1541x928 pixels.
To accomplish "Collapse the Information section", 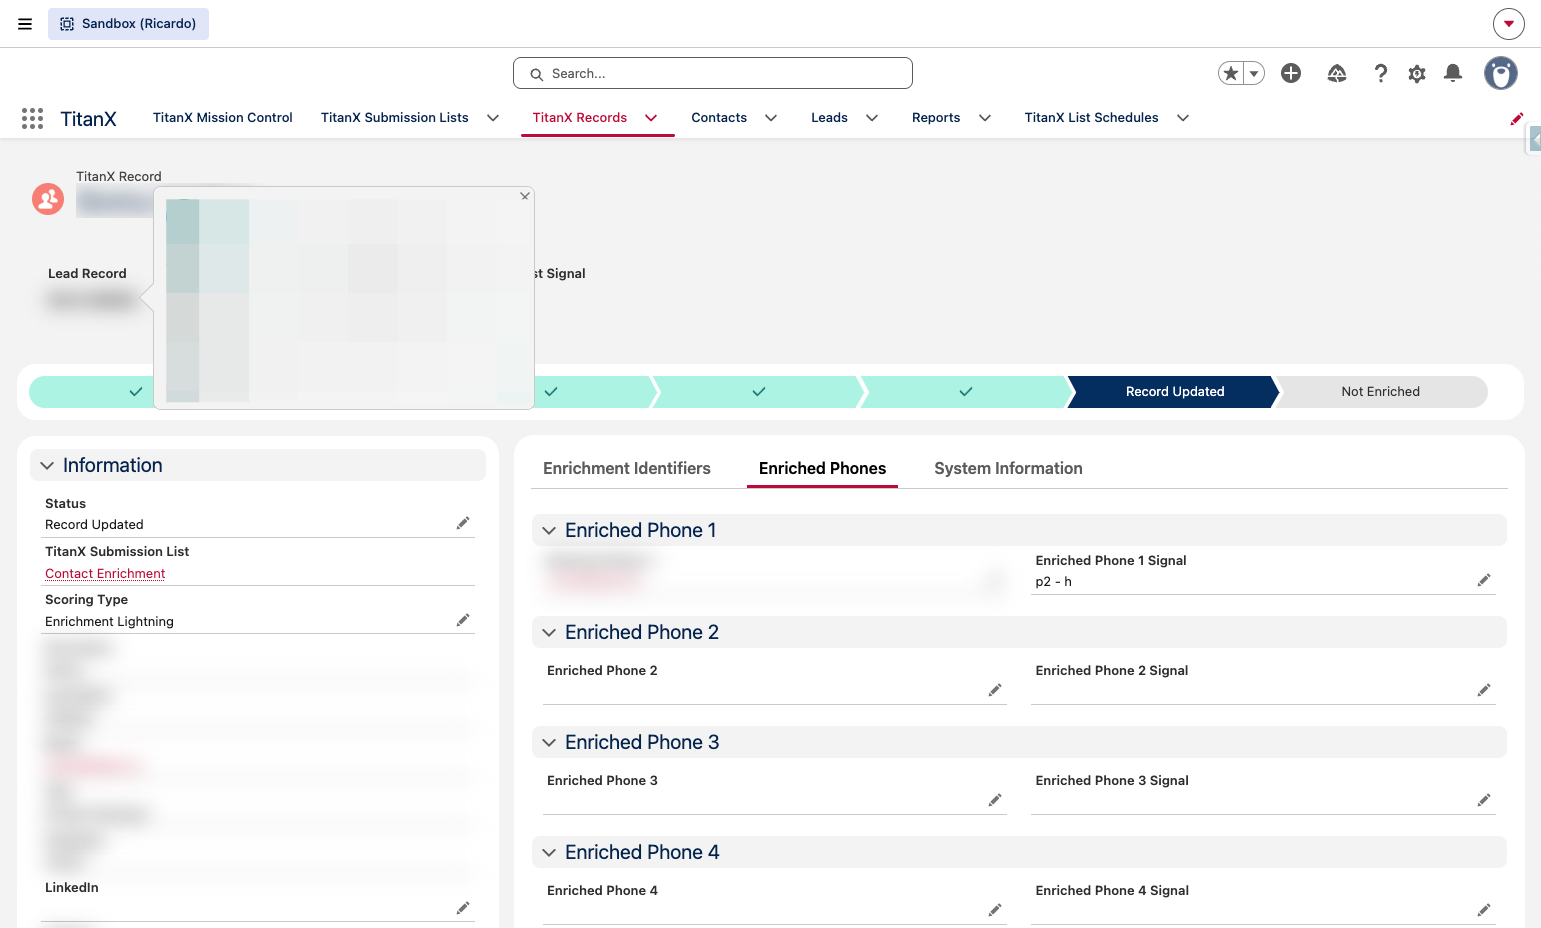I will [47, 466].
